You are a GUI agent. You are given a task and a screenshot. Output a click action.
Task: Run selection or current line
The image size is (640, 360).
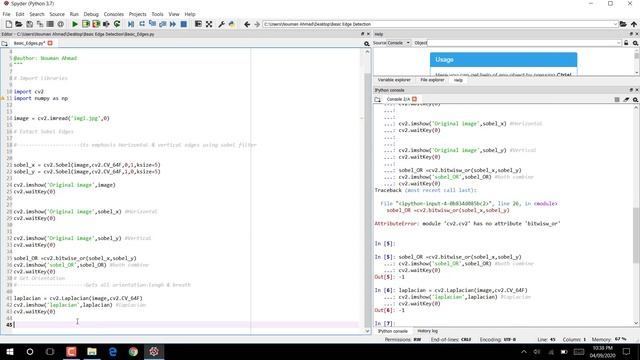(107, 24)
